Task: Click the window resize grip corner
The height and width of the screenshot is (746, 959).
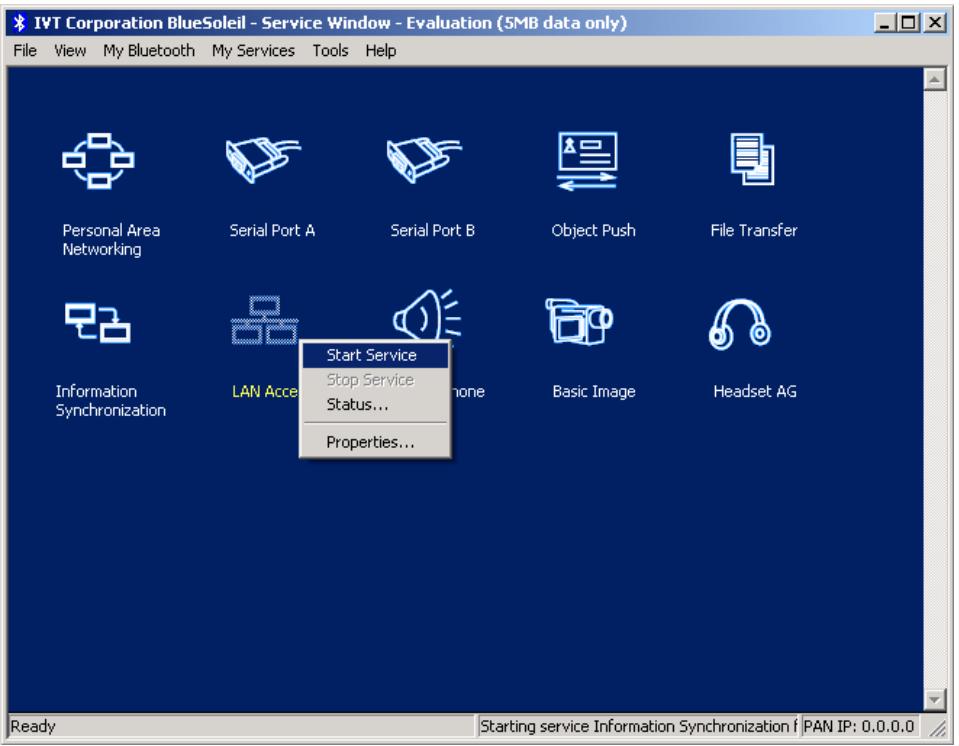Action: point(936,727)
